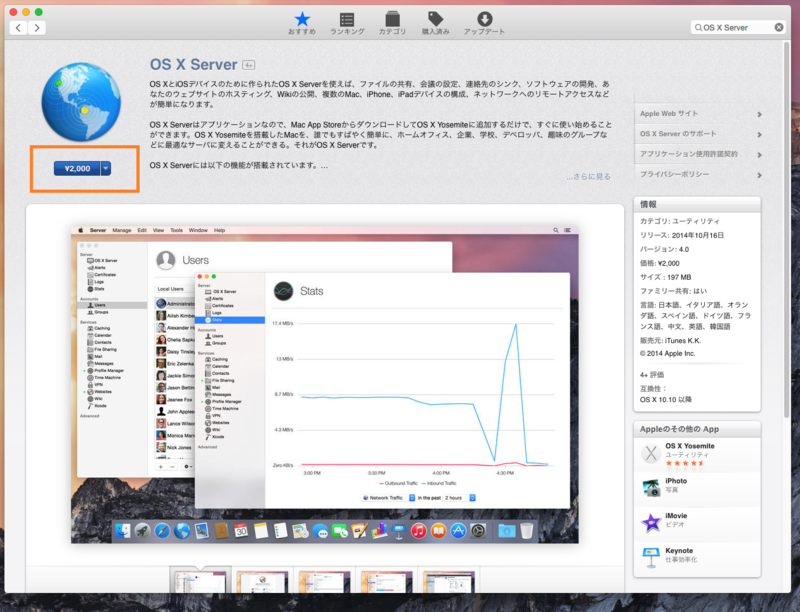Open the Purchased (購入済み) tab
800x612 pixels.
pyautogui.click(x=435, y=23)
